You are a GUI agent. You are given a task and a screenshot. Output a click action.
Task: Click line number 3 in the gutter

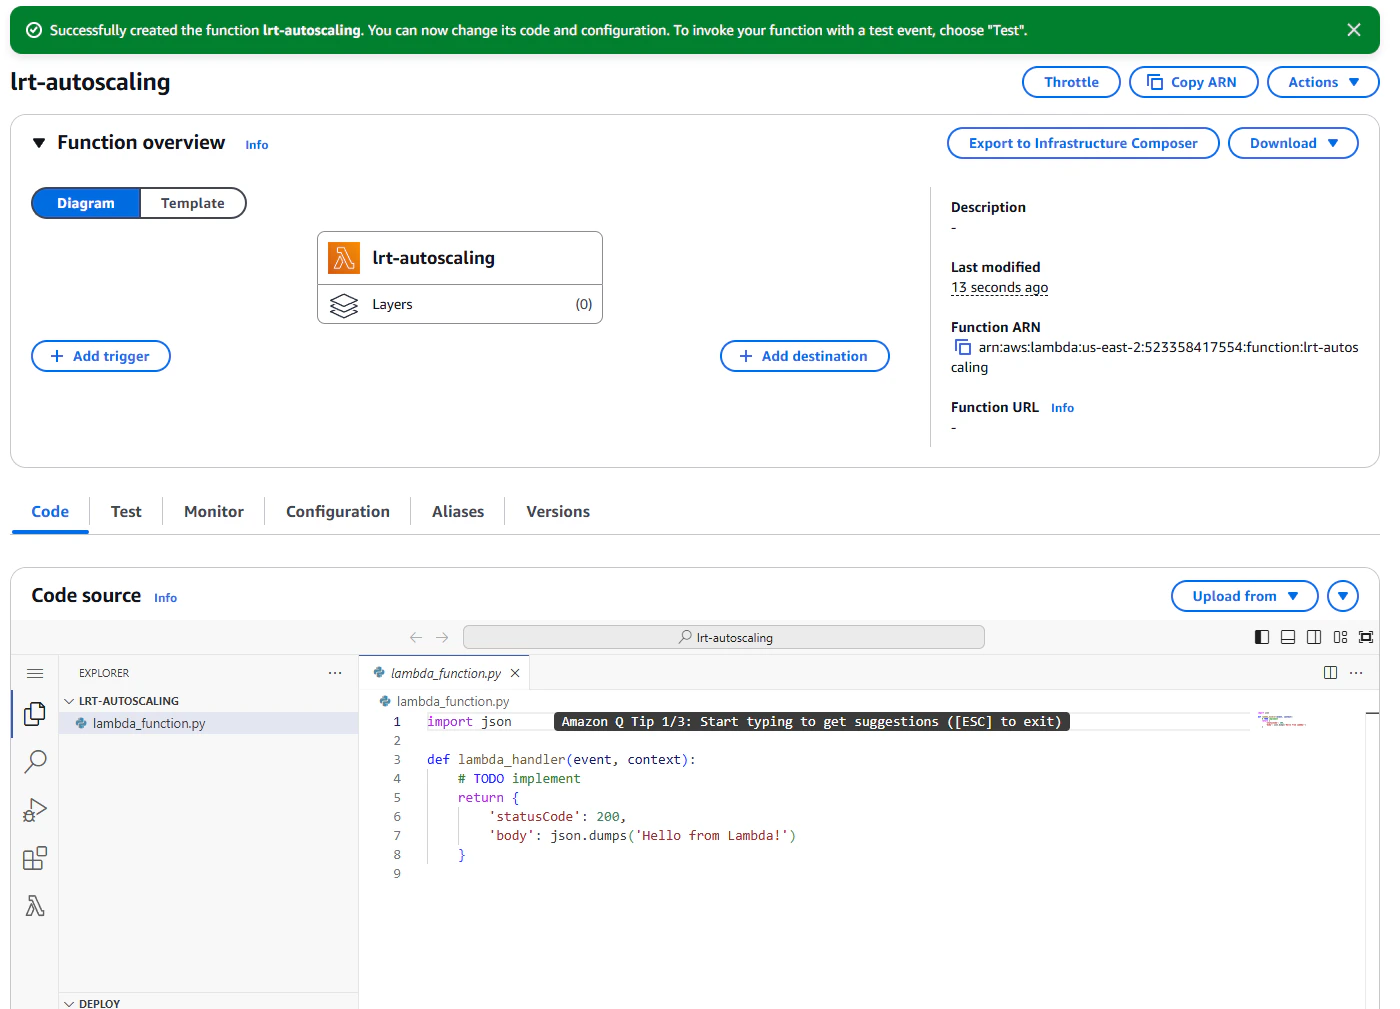(397, 760)
